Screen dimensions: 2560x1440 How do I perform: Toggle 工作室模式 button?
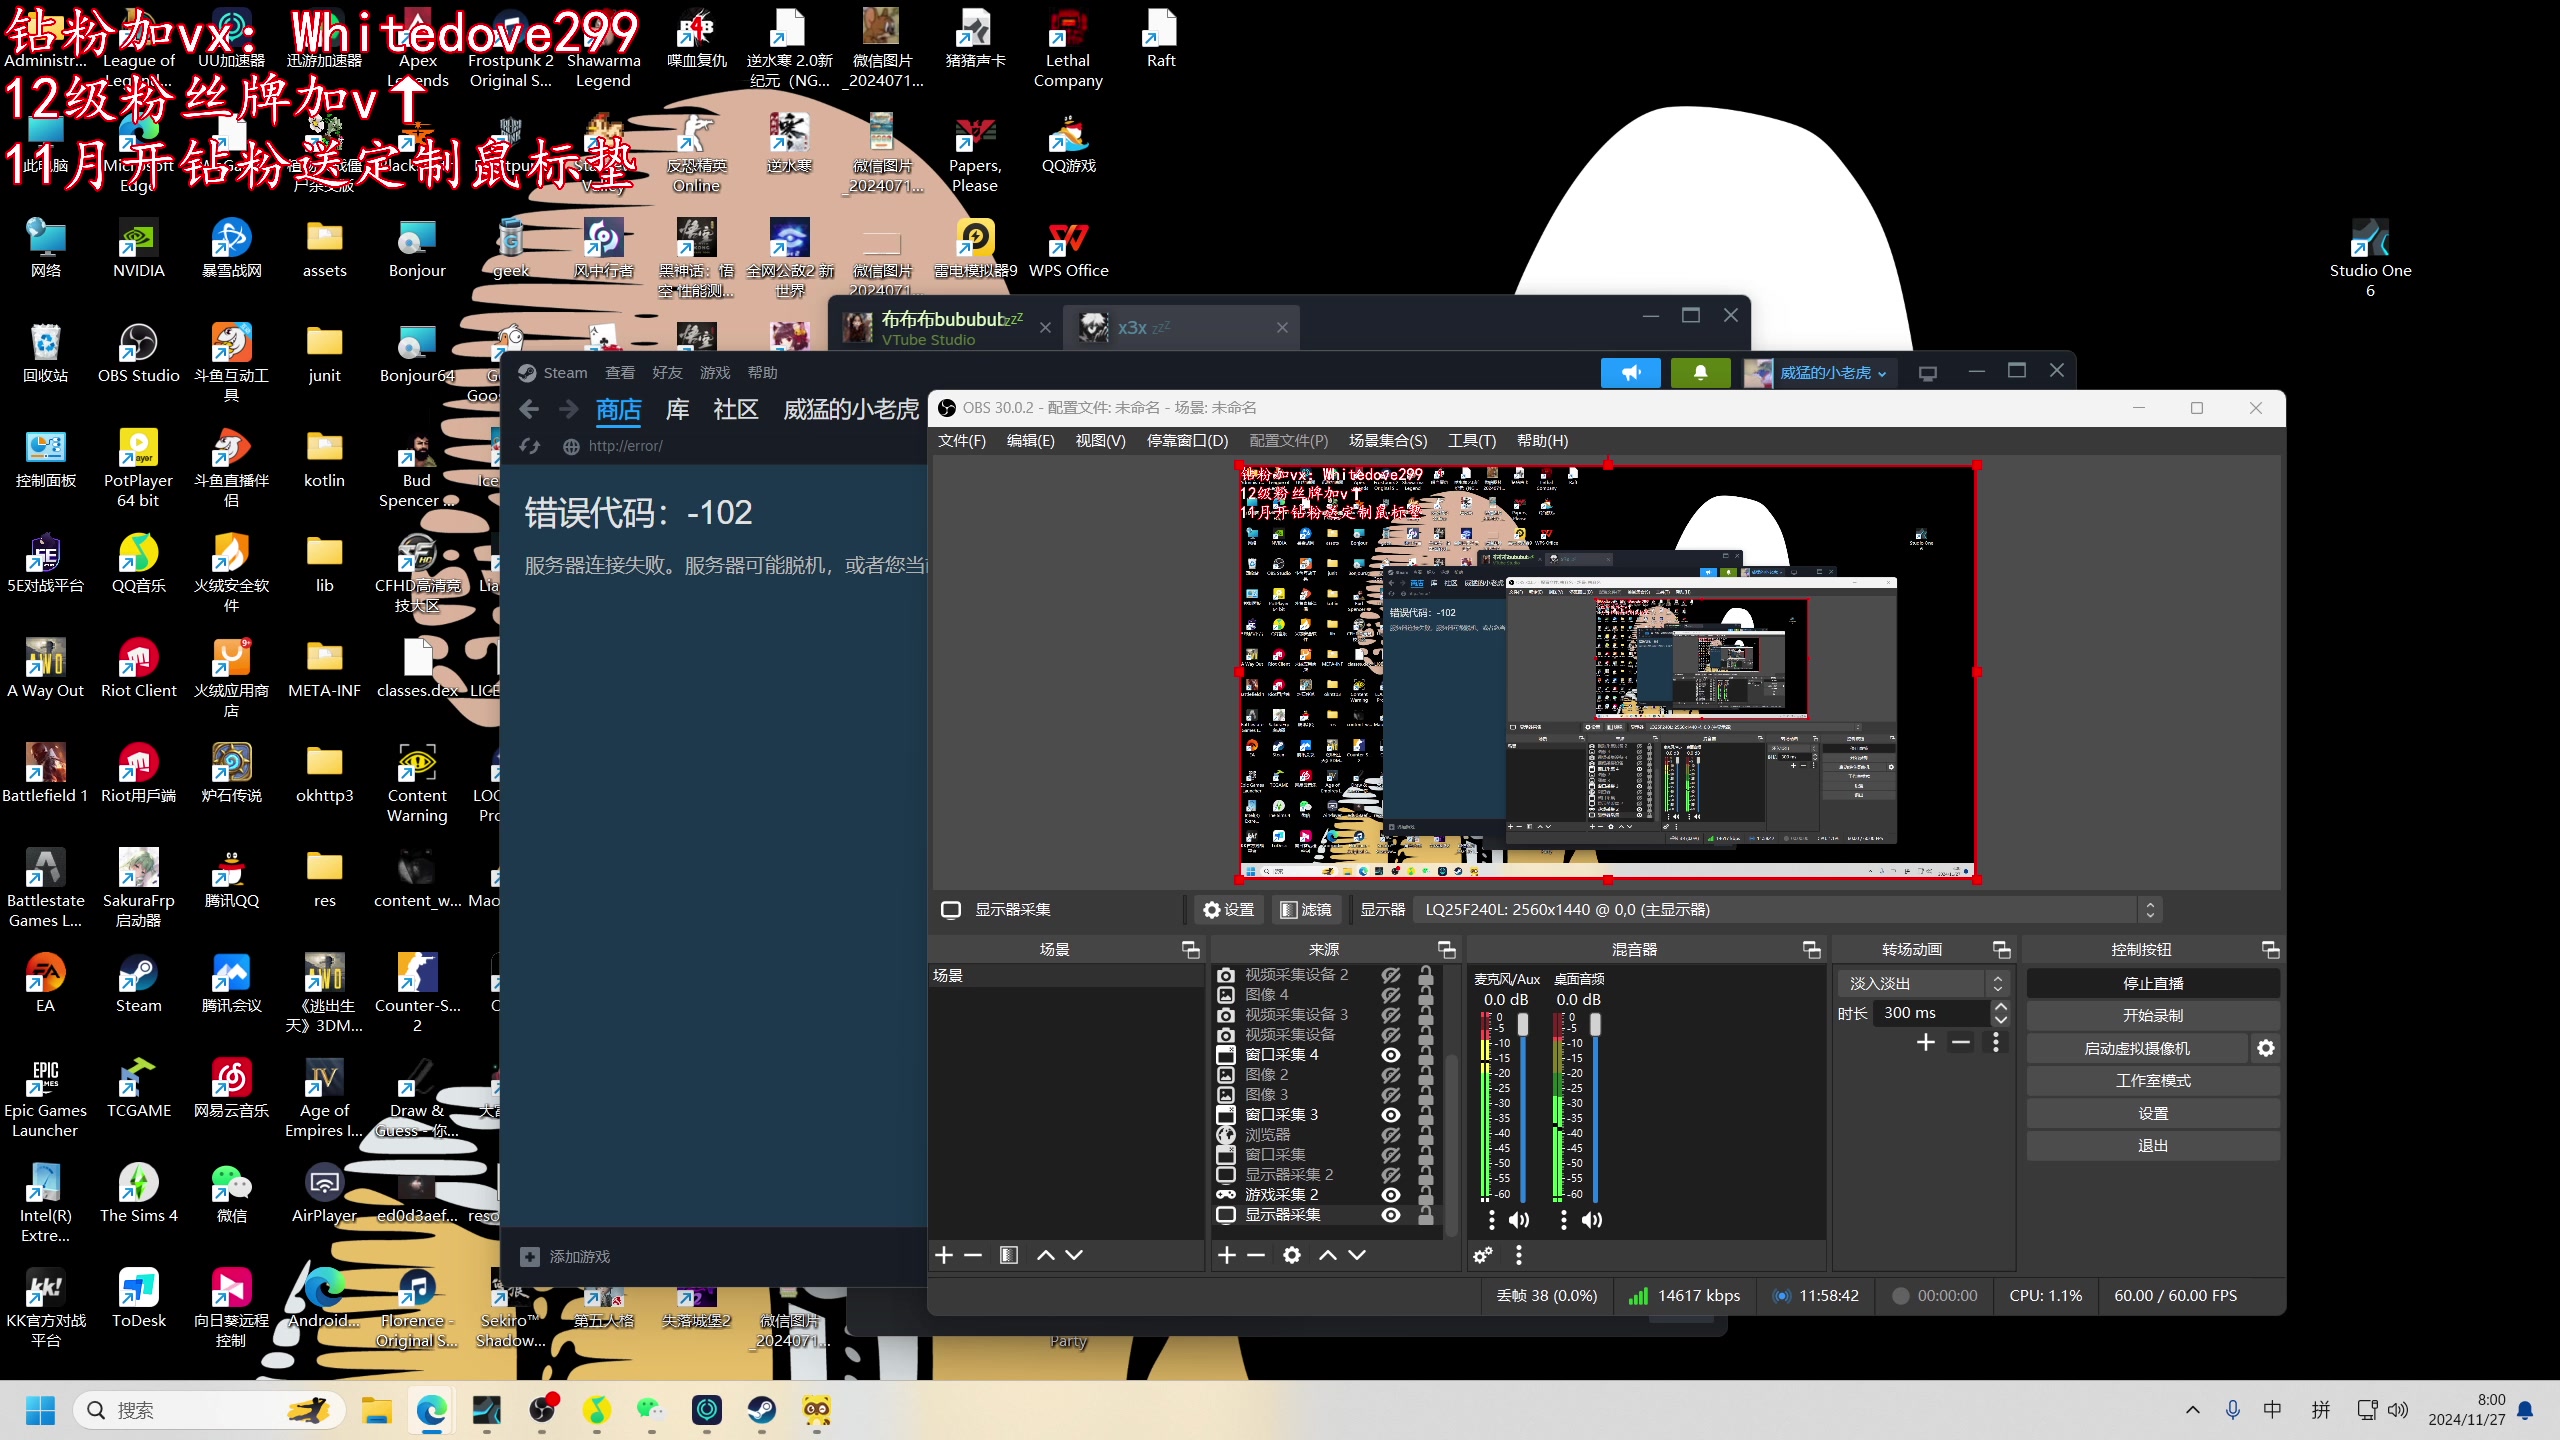[2152, 1081]
